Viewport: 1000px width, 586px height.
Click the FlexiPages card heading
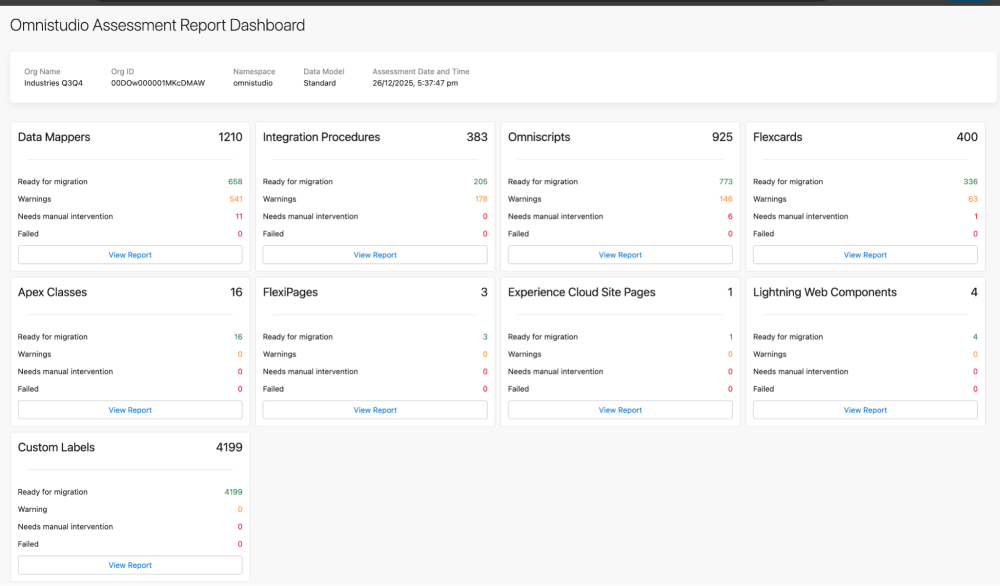[x=290, y=292]
